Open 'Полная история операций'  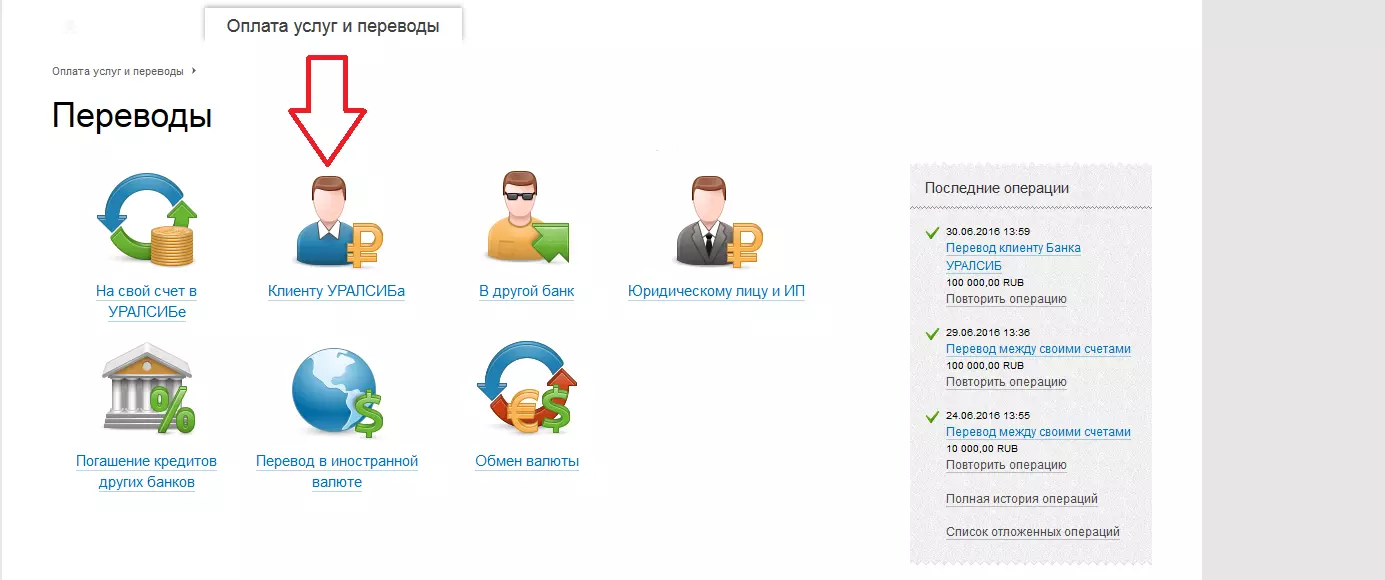(x=1022, y=499)
